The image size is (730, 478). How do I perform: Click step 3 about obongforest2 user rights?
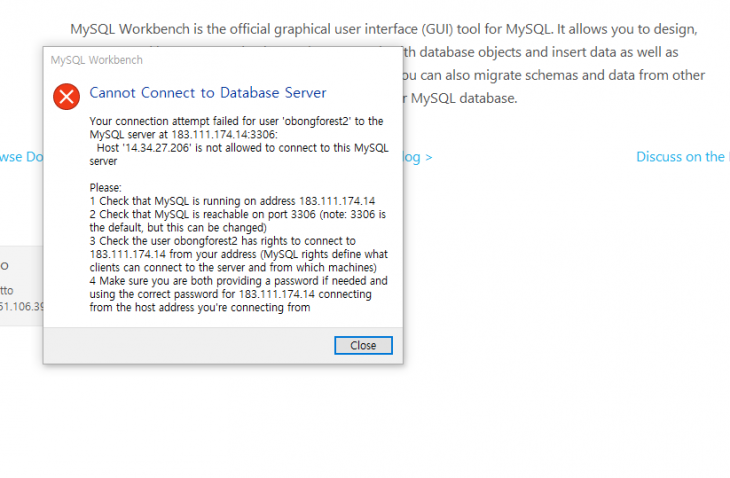coord(238,254)
